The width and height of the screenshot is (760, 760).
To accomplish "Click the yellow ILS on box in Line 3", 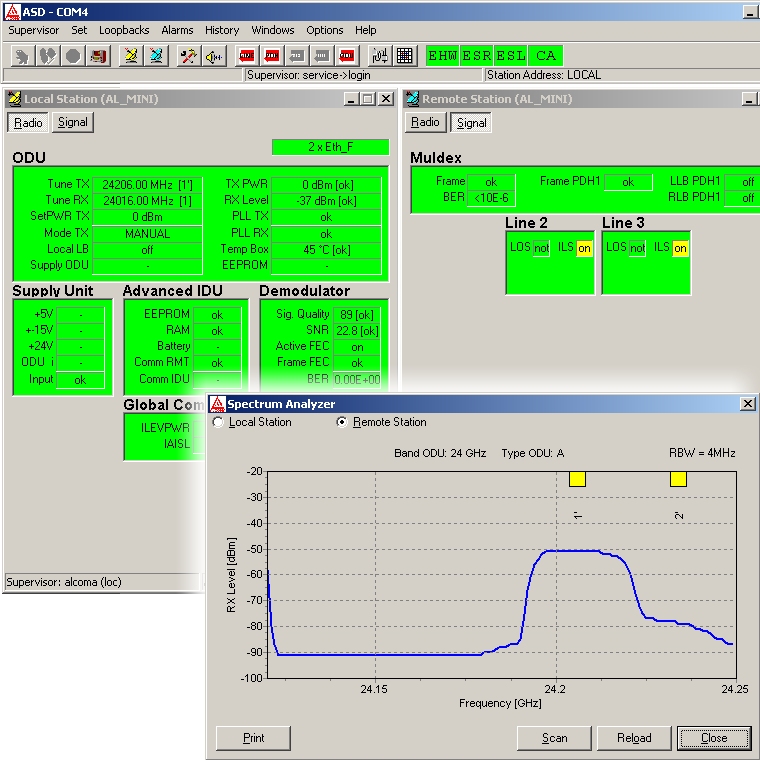I will (x=680, y=248).
